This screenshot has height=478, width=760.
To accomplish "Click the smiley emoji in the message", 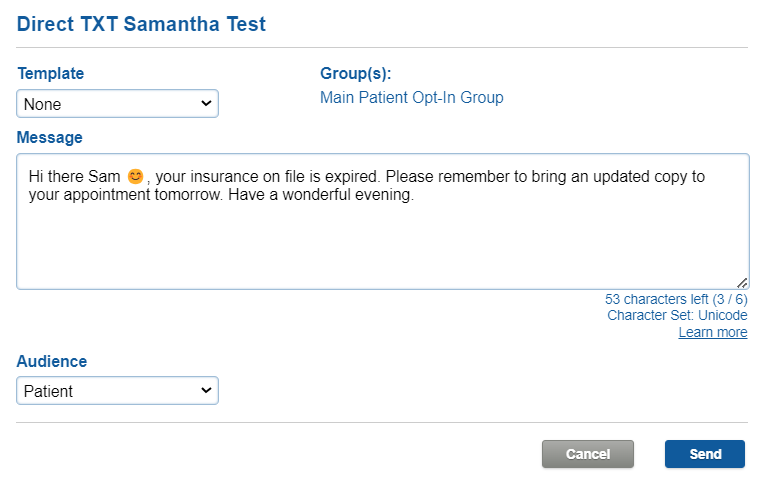I will 135,176.
